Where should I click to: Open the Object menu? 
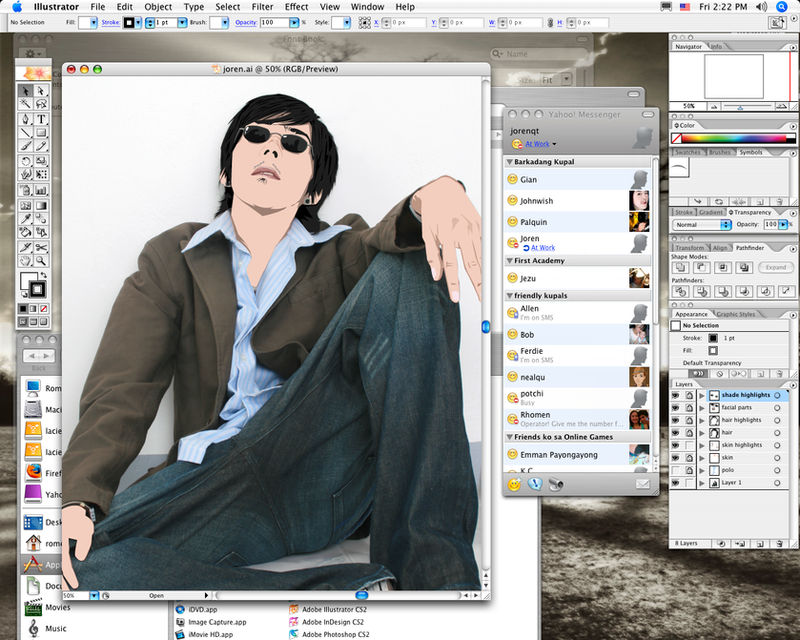click(158, 7)
